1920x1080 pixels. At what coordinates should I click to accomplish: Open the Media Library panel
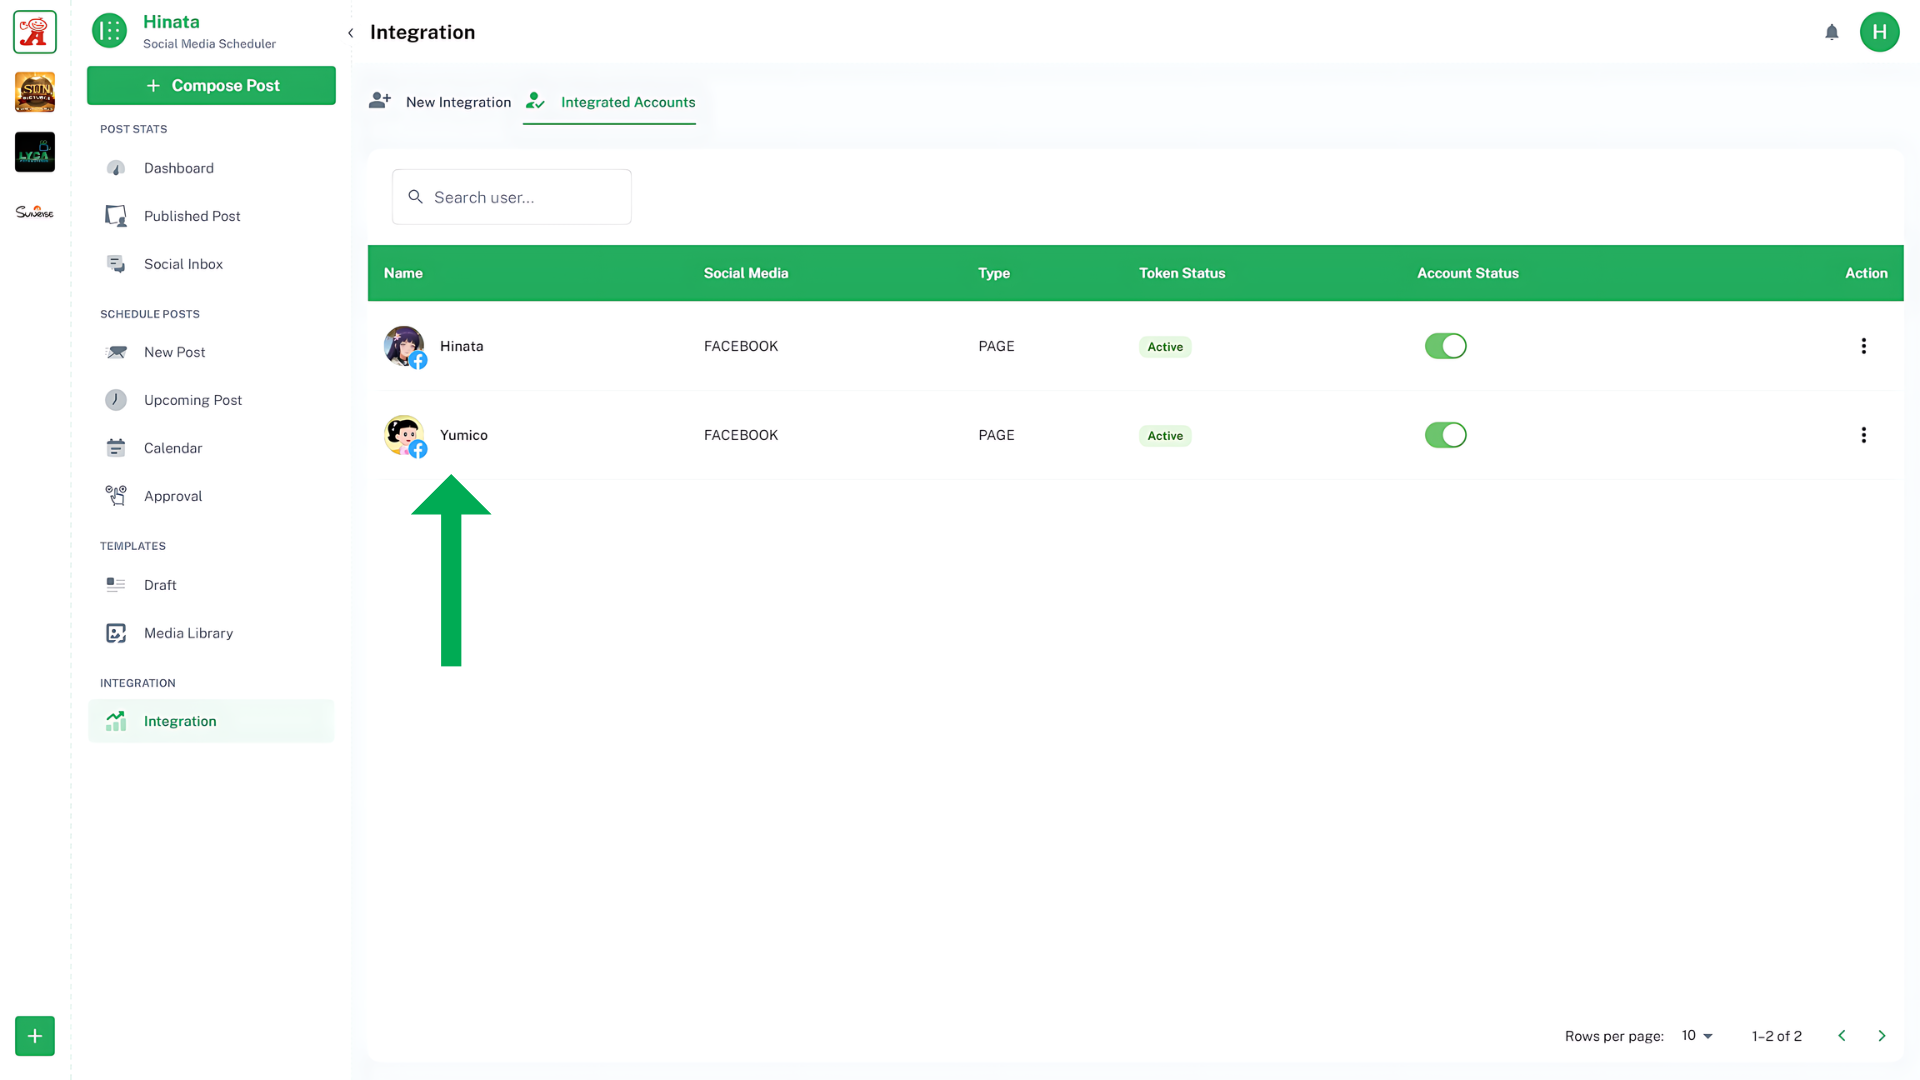(x=187, y=632)
